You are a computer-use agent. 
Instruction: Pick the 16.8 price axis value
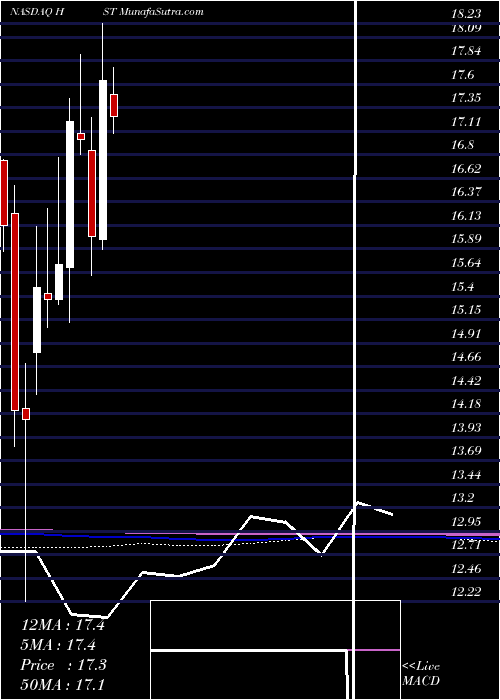[462, 145]
